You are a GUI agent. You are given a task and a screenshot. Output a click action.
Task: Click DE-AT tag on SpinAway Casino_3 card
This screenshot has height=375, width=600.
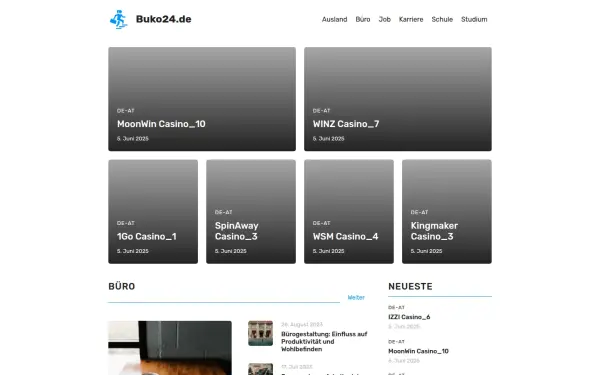(223, 212)
